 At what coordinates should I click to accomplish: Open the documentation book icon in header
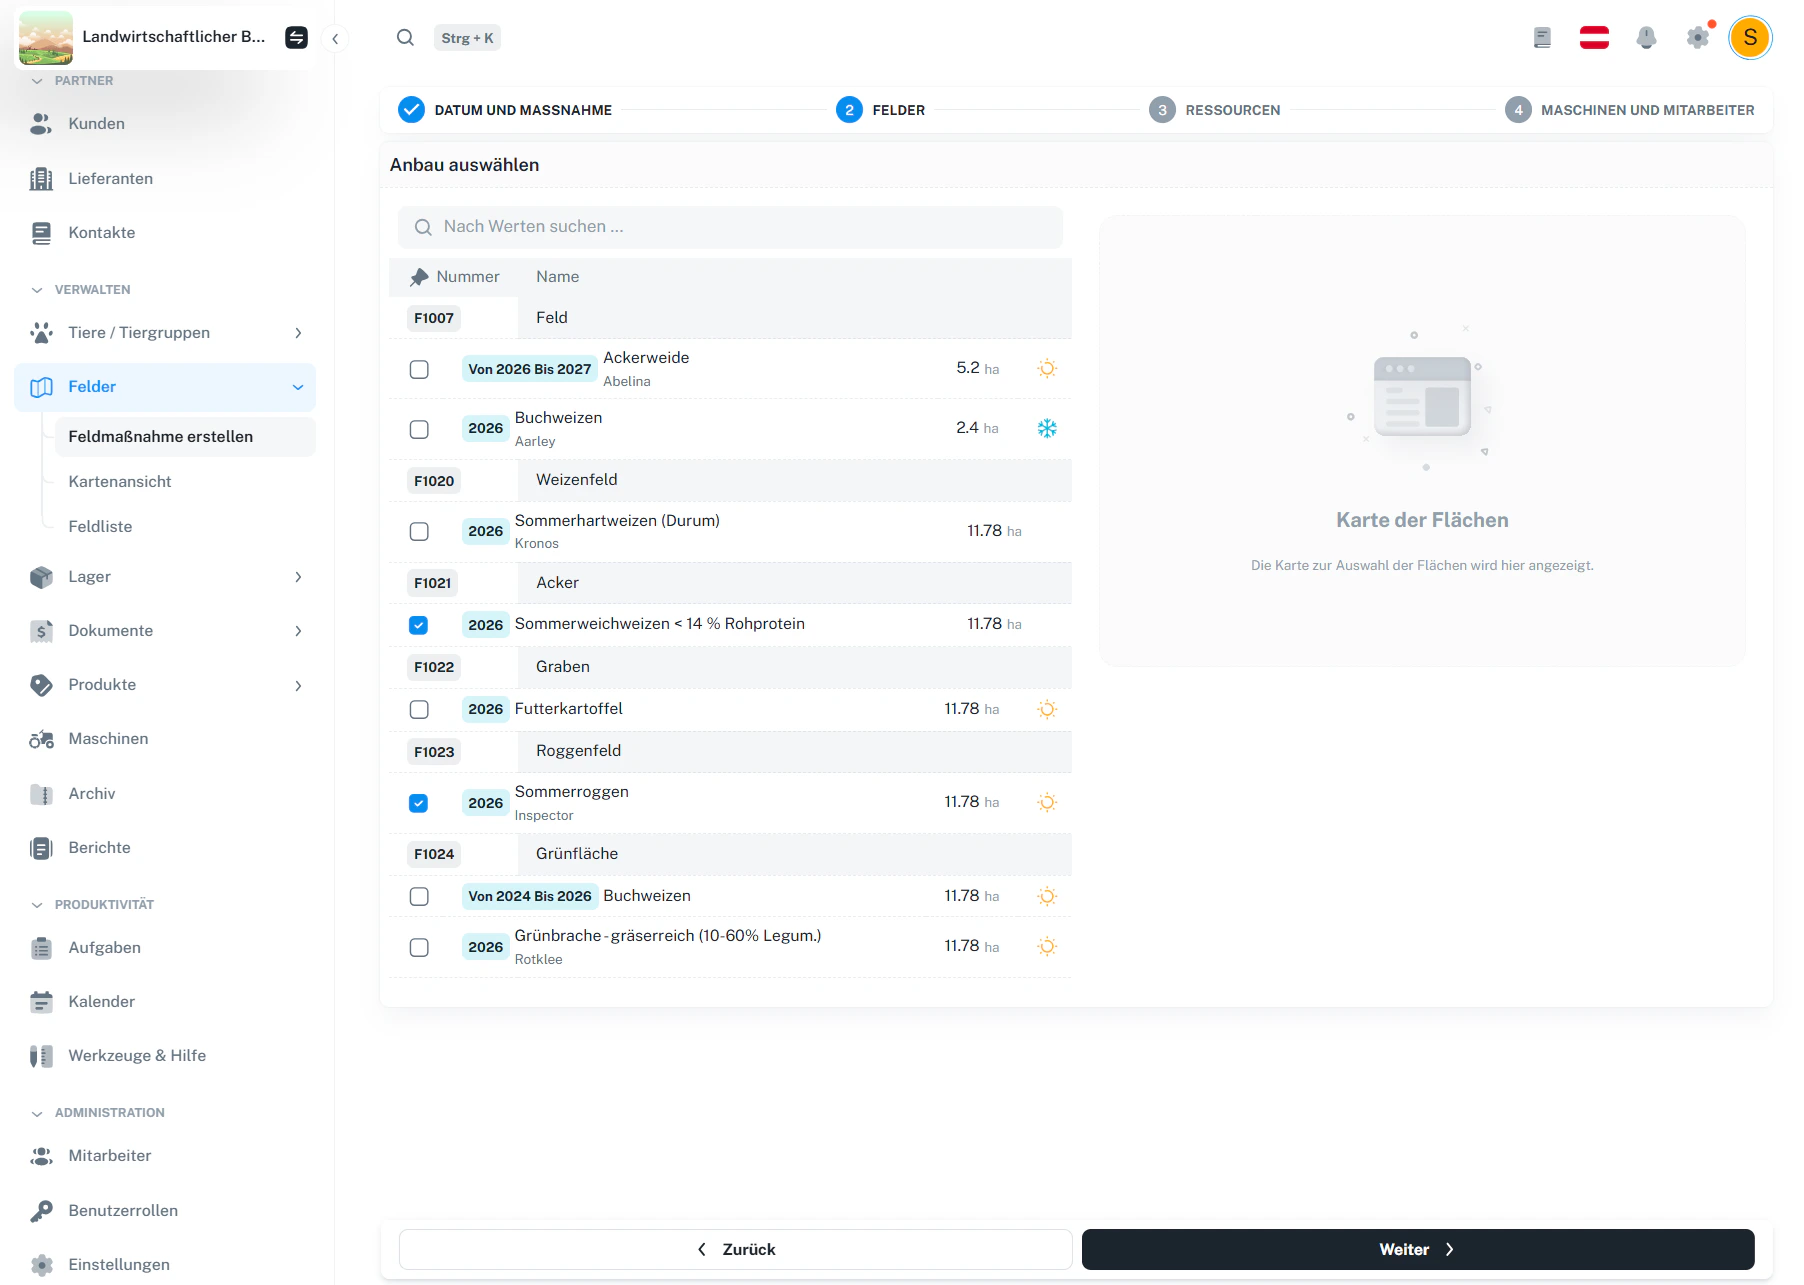pyautogui.click(x=1542, y=38)
